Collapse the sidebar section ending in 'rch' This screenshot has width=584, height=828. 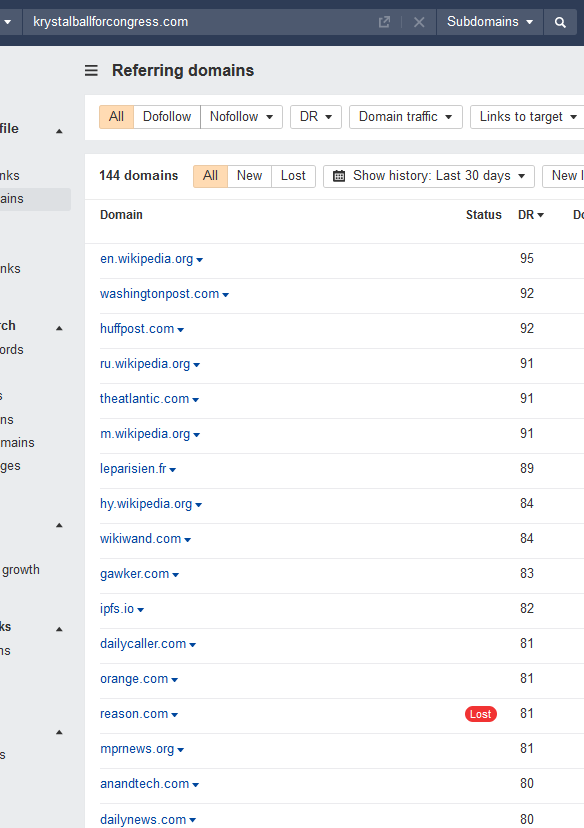coord(59,327)
